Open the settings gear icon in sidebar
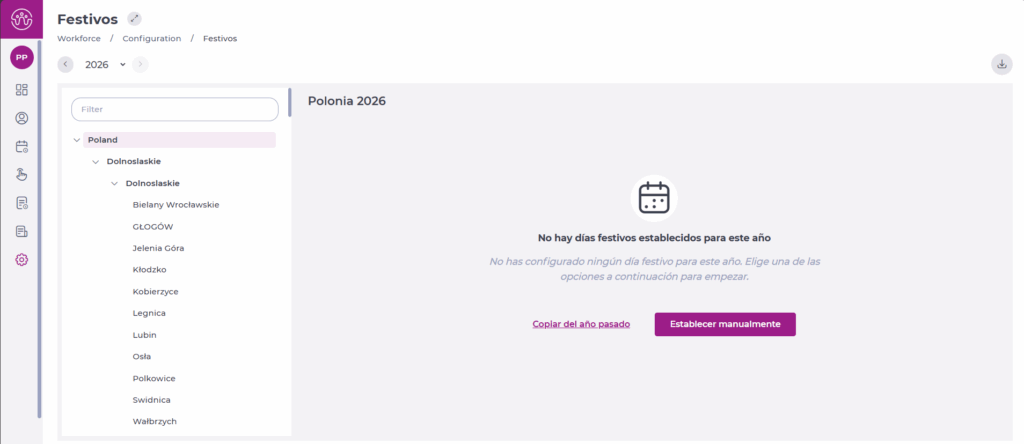The height and width of the screenshot is (444, 1024). (x=22, y=260)
